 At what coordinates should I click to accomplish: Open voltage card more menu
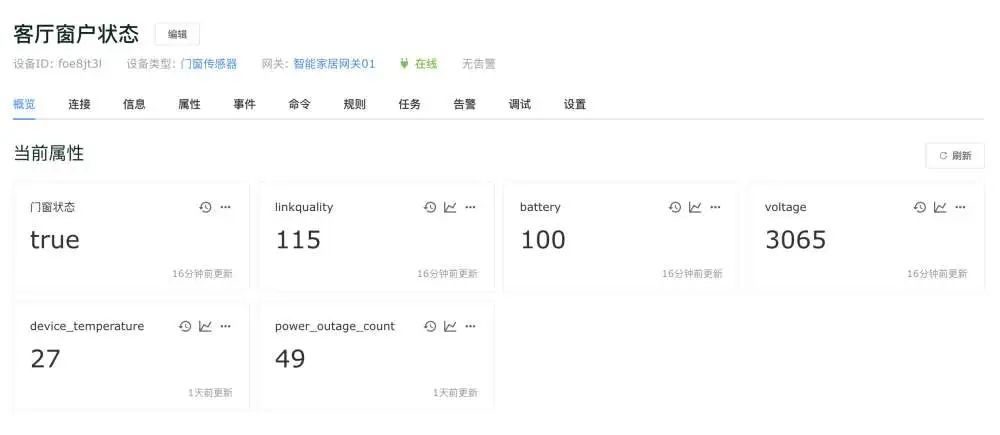(960, 207)
